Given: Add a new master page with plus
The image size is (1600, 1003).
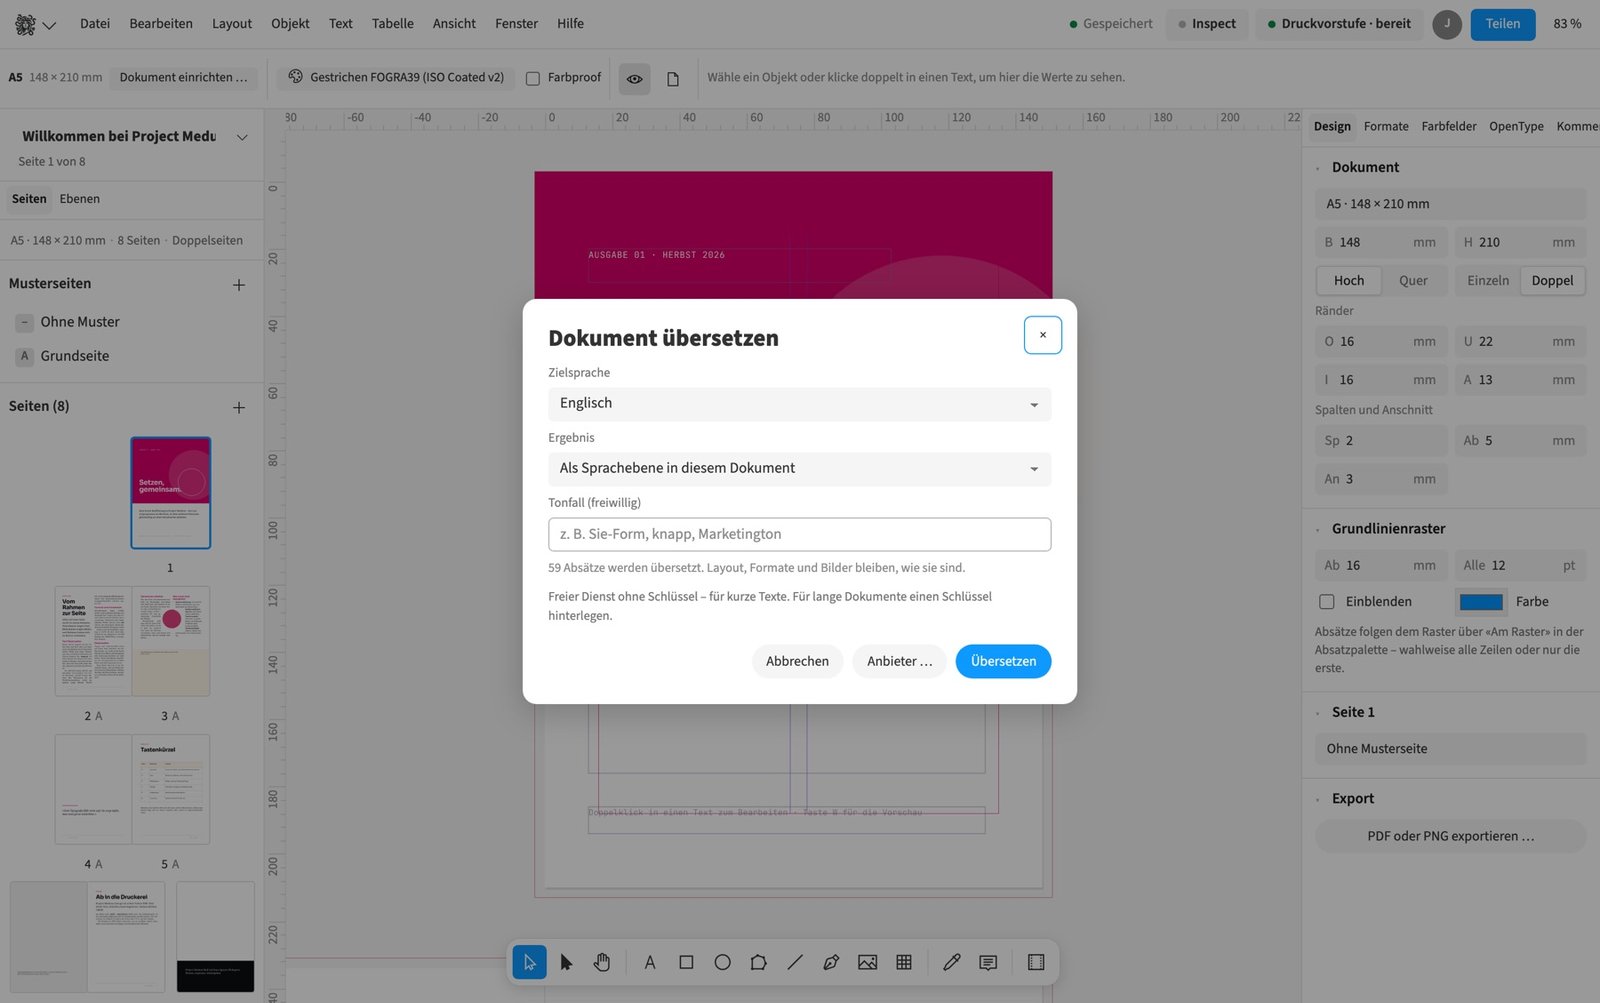Looking at the screenshot, I should point(239,285).
